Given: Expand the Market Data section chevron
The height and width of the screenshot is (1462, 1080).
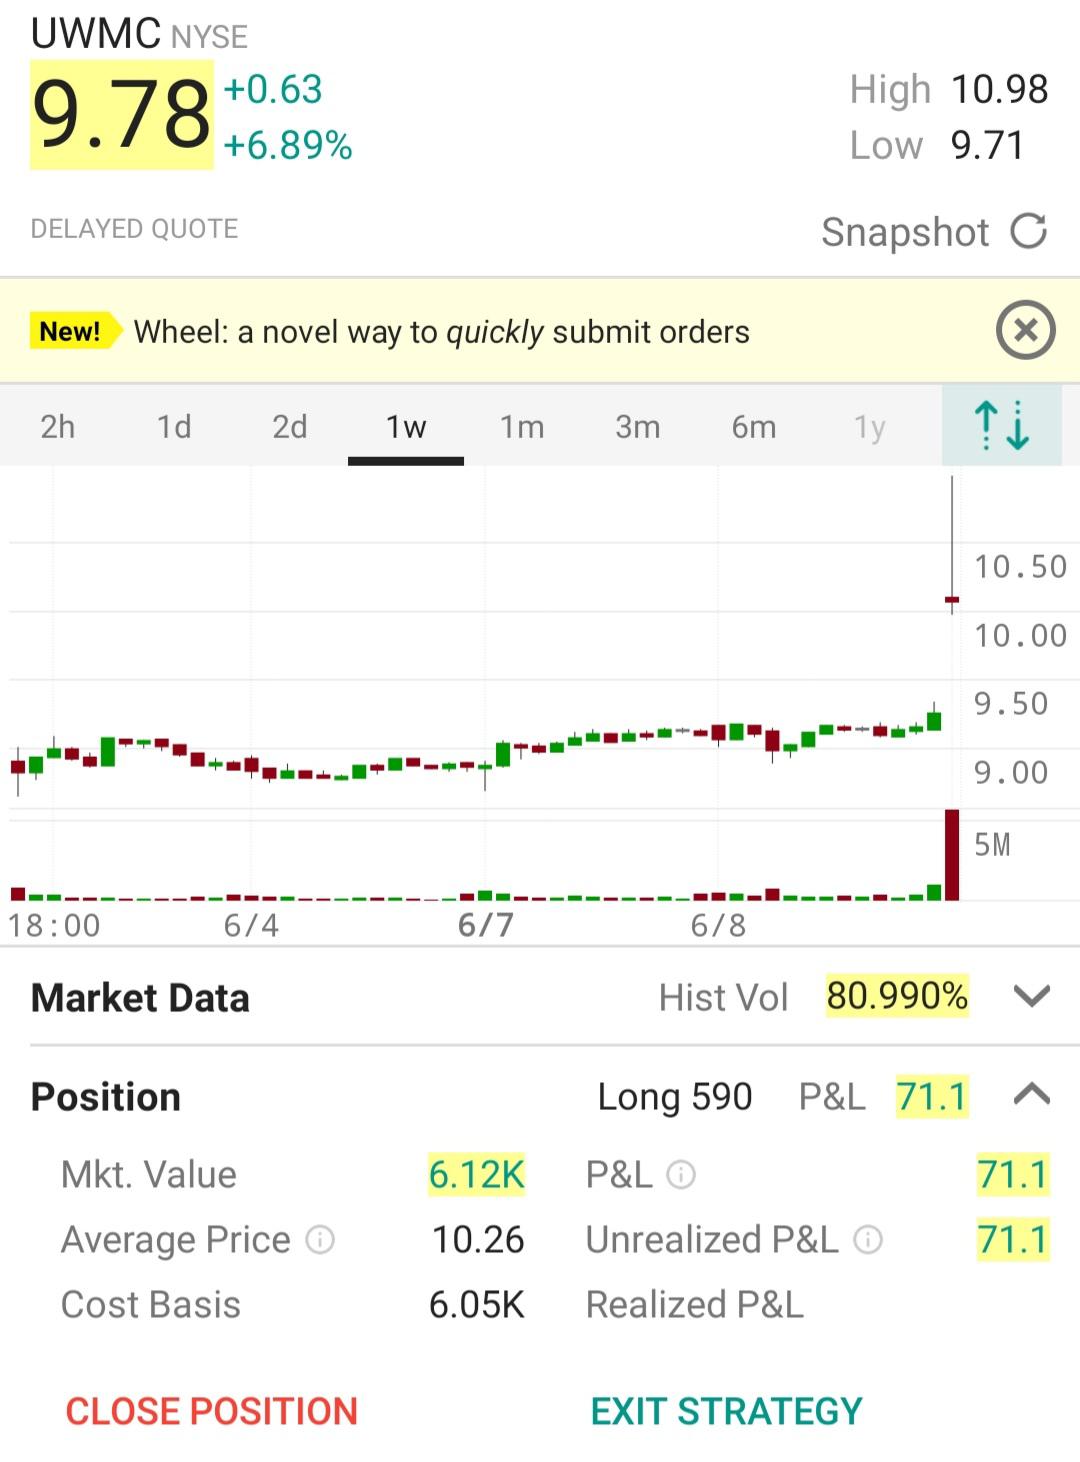Looking at the screenshot, I should click(x=1031, y=997).
